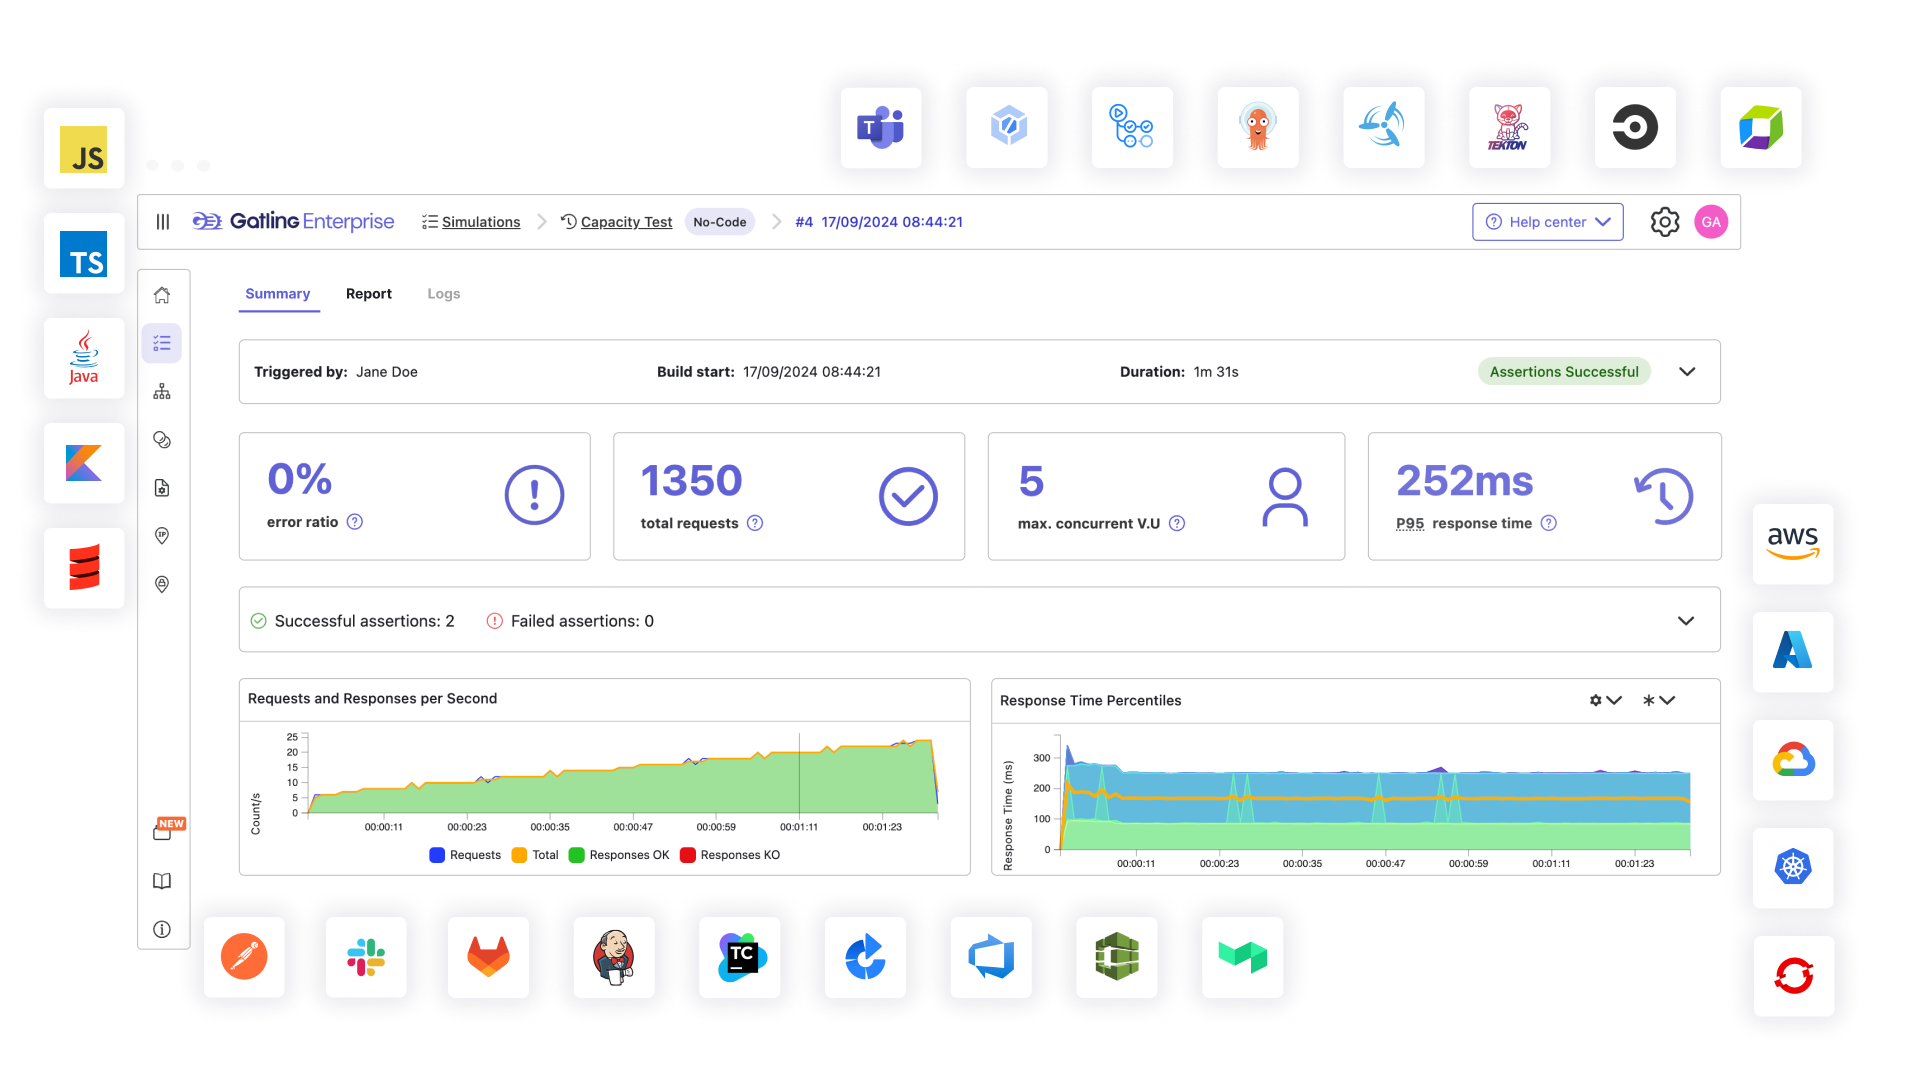Open the Home sidebar icon
This screenshot has width=1920, height=1090.
tap(162, 295)
